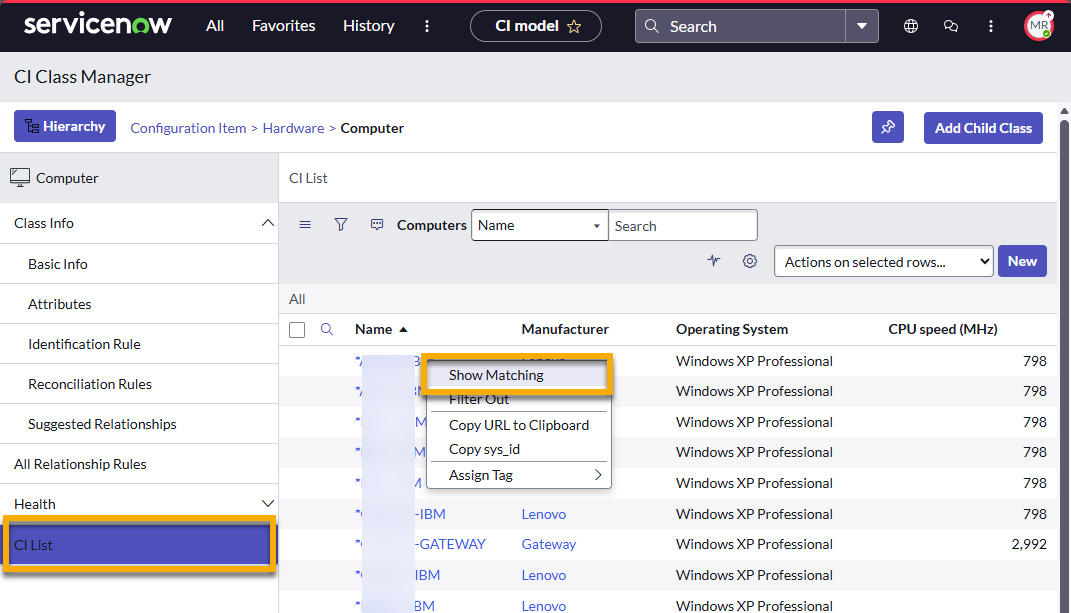Open the list personalize gear icon
This screenshot has width=1071, height=613.
(x=750, y=261)
